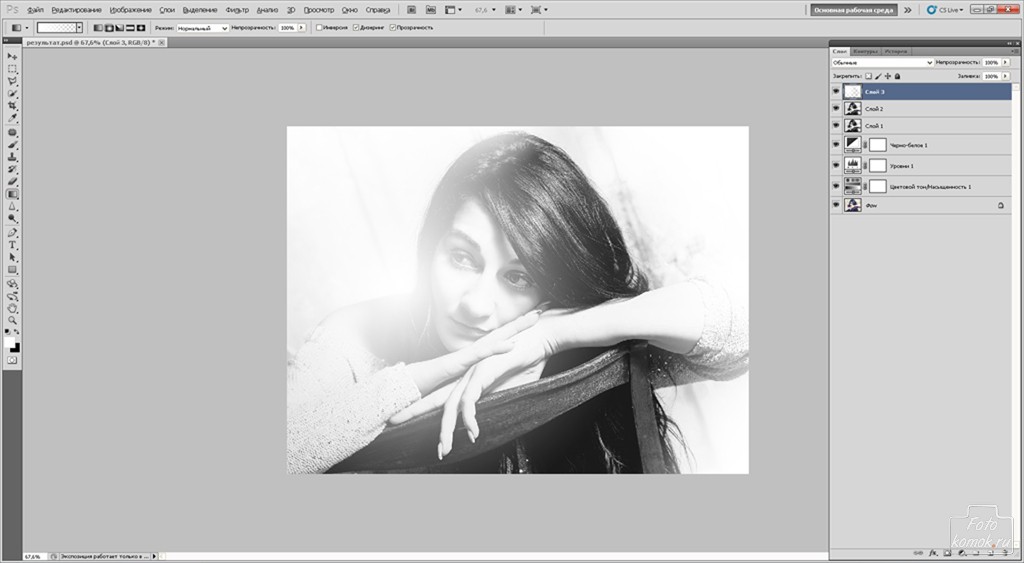Select the History Brush tool

[x=12, y=169]
